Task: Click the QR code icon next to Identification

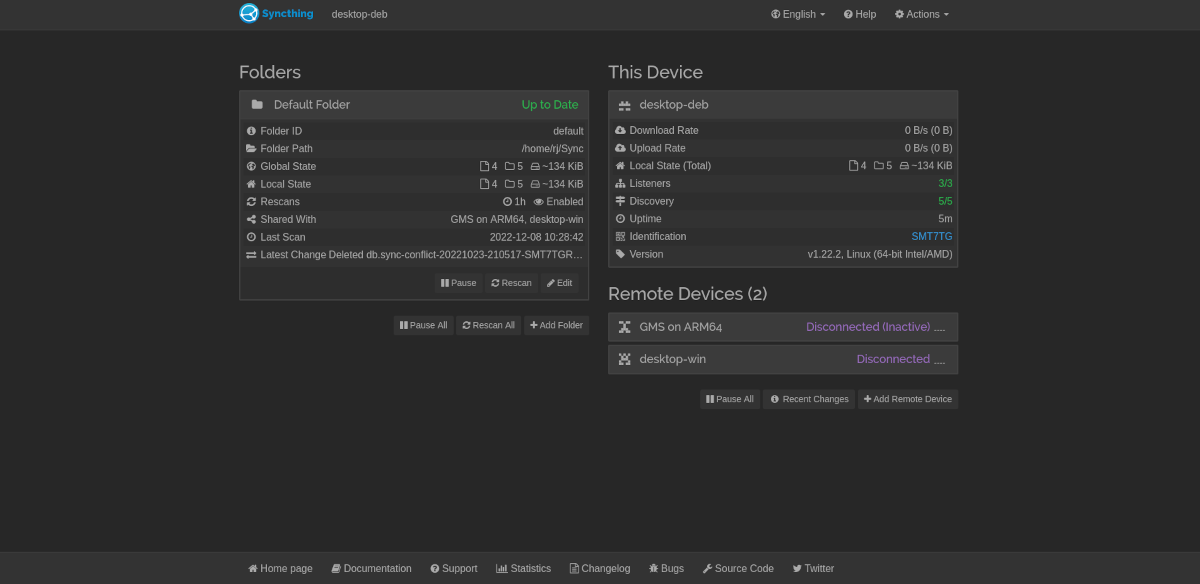Action: (x=619, y=236)
